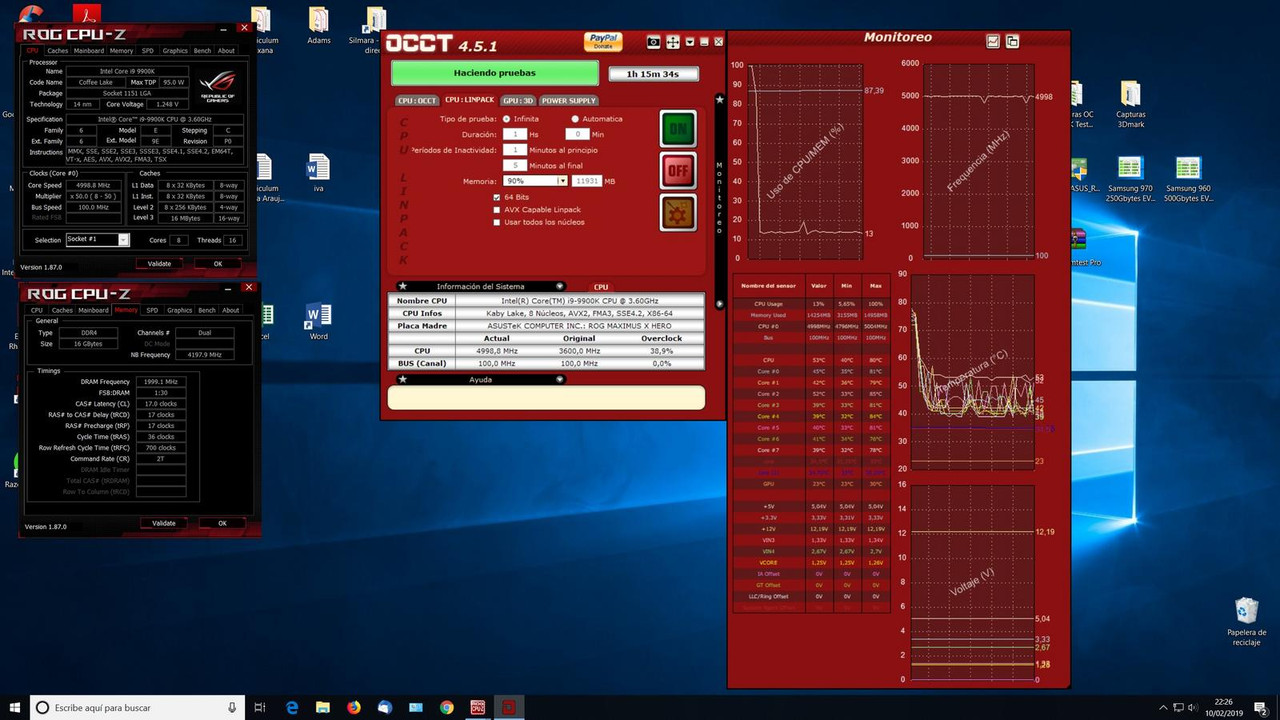The width and height of the screenshot is (1280, 720).
Task: Open Samsung 970 250Gbytes desktop file
Action: coord(1130,180)
